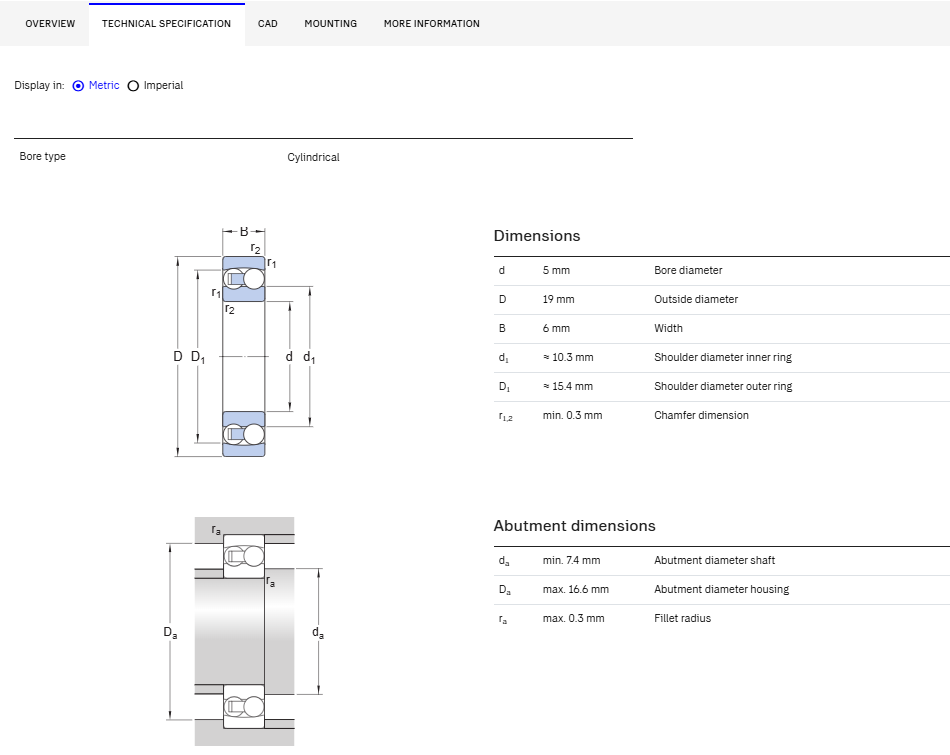Image resolution: width=950 pixels, height=755 pixels.
Task: Click the min. 0.3 mm chamfer value
Action: tap(573, 416)
